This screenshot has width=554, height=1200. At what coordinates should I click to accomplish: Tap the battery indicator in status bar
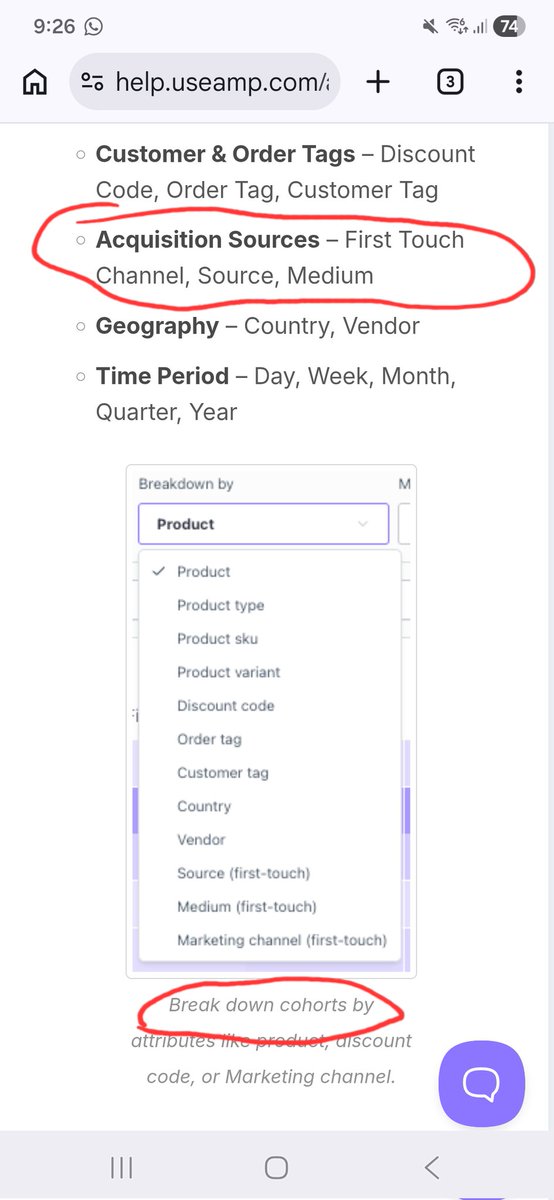point(509,27)
